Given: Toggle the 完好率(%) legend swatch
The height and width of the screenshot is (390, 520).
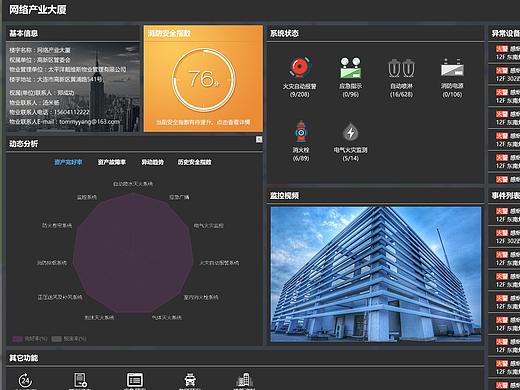Looking at the screenshot, I should pos(18,339).
